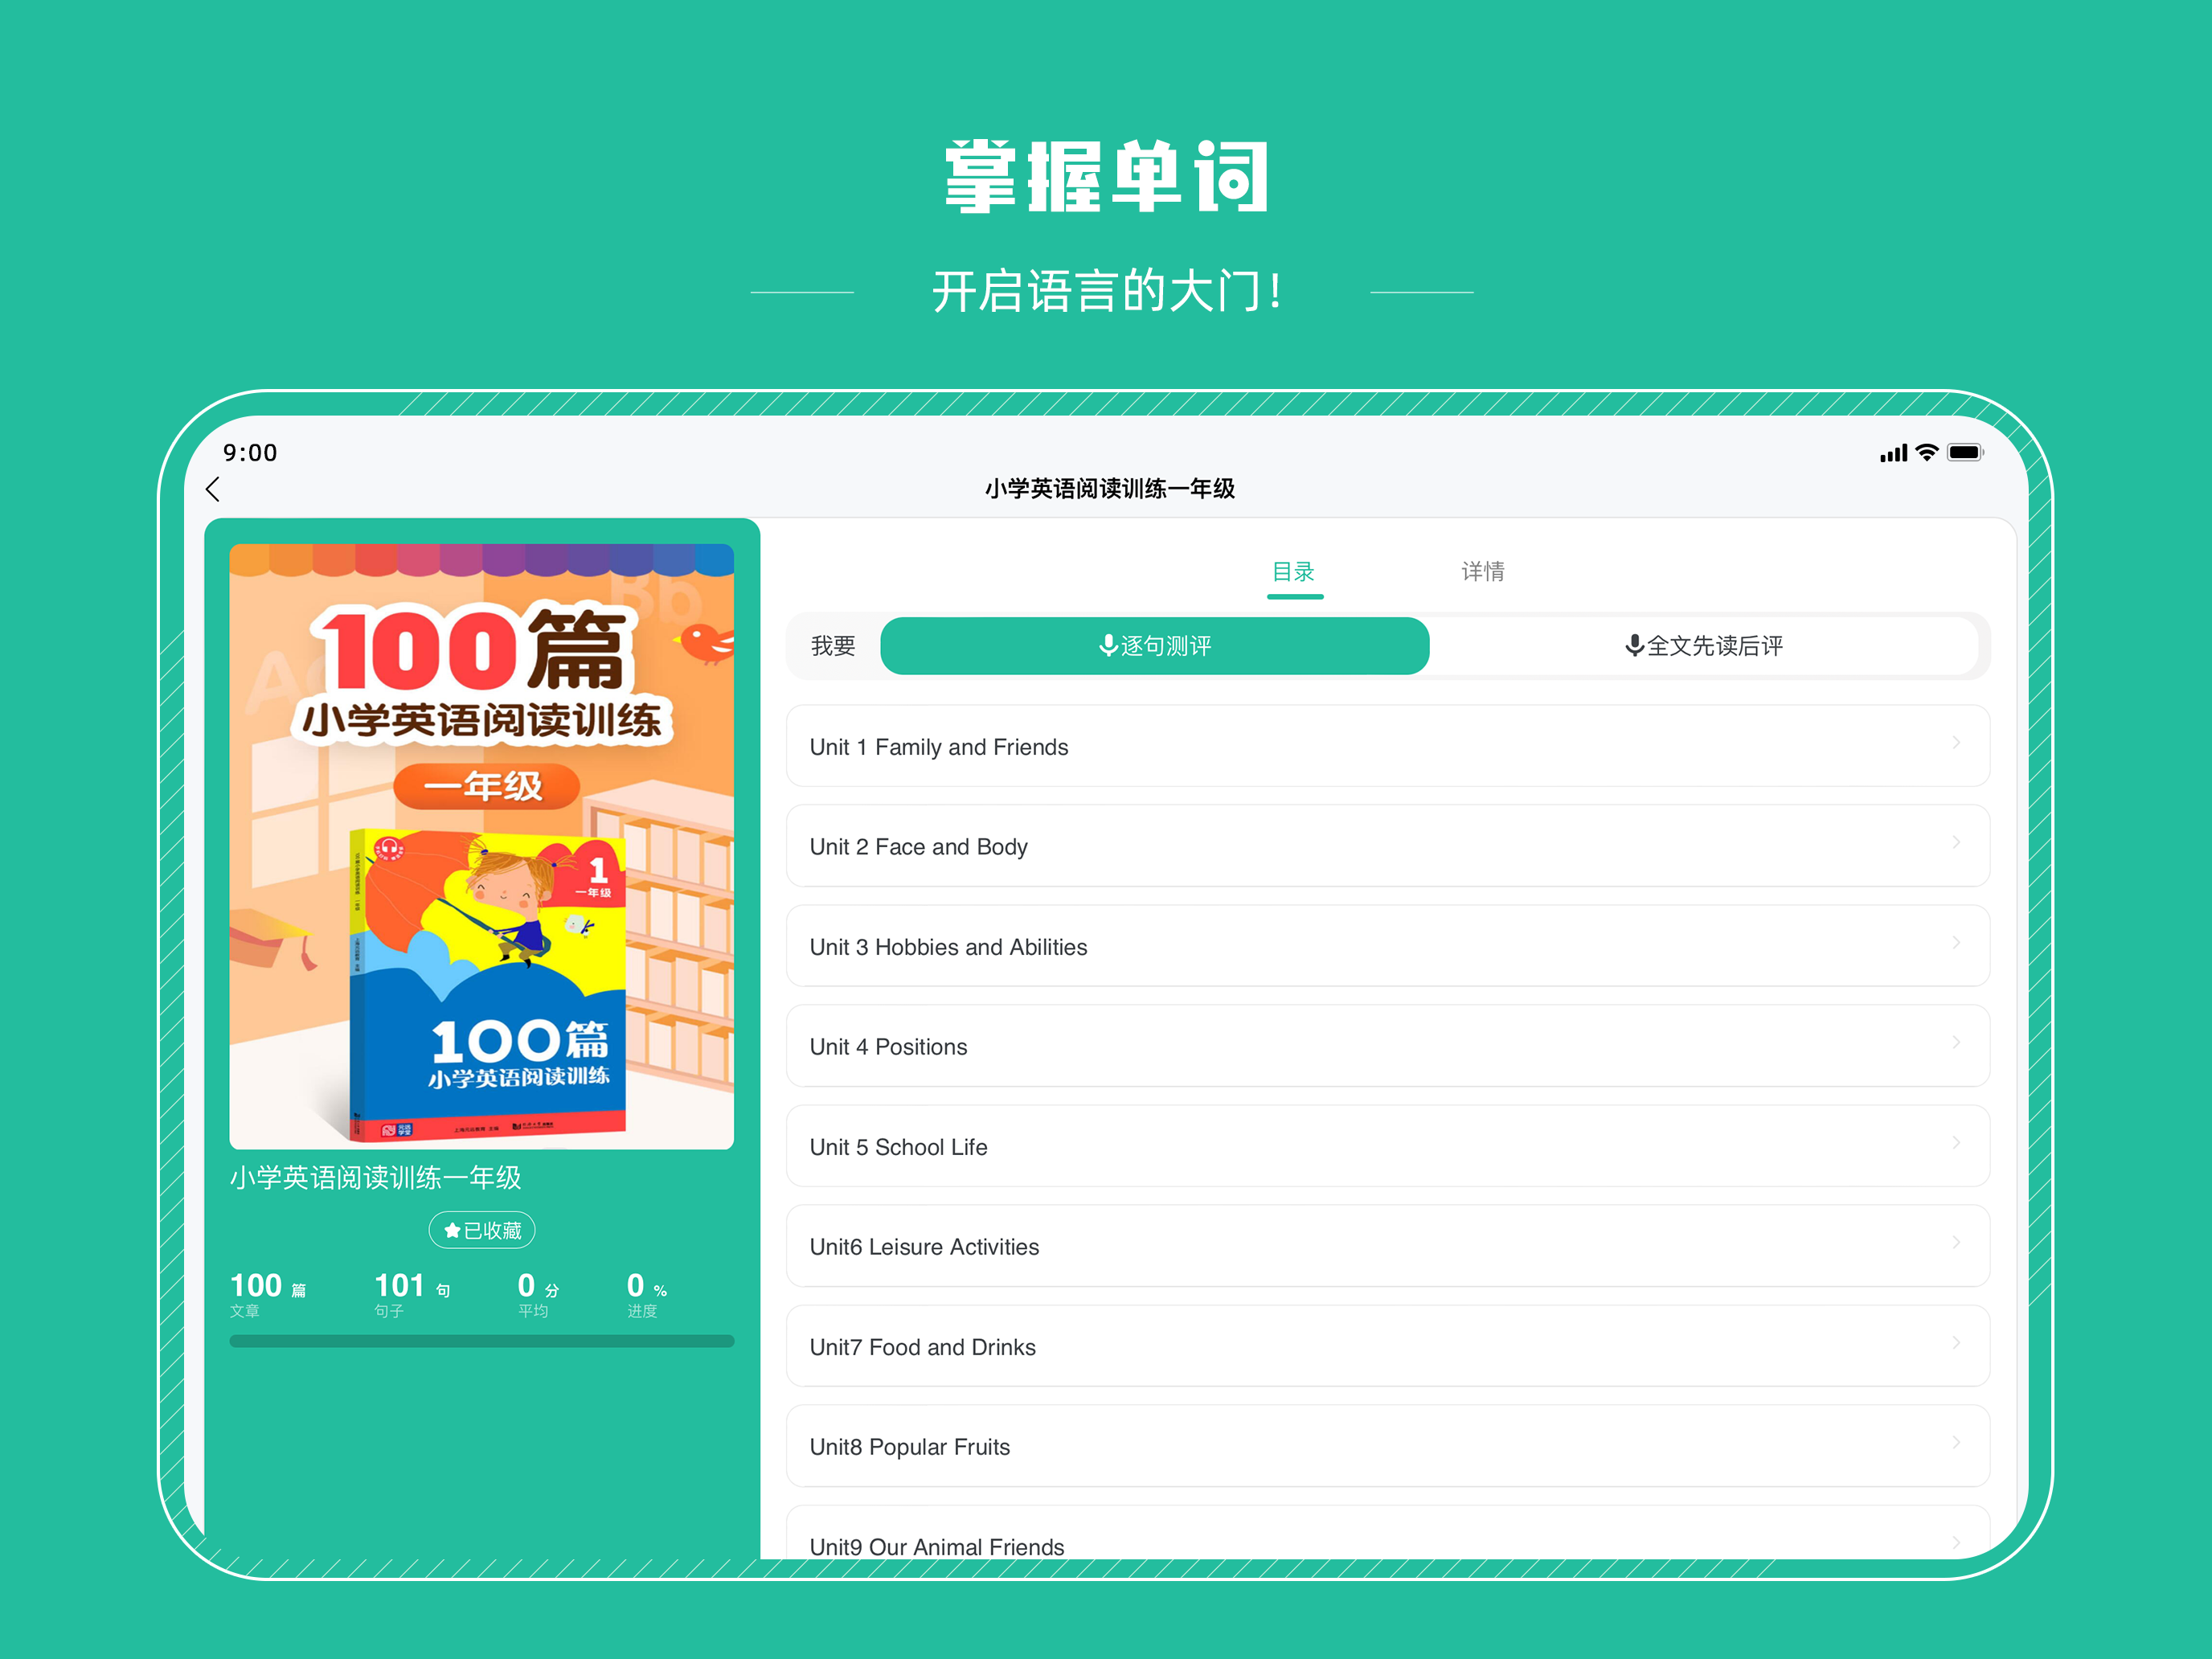Switch to the 目录 tab
2212x1659 pixels.
click(1294, 572)
